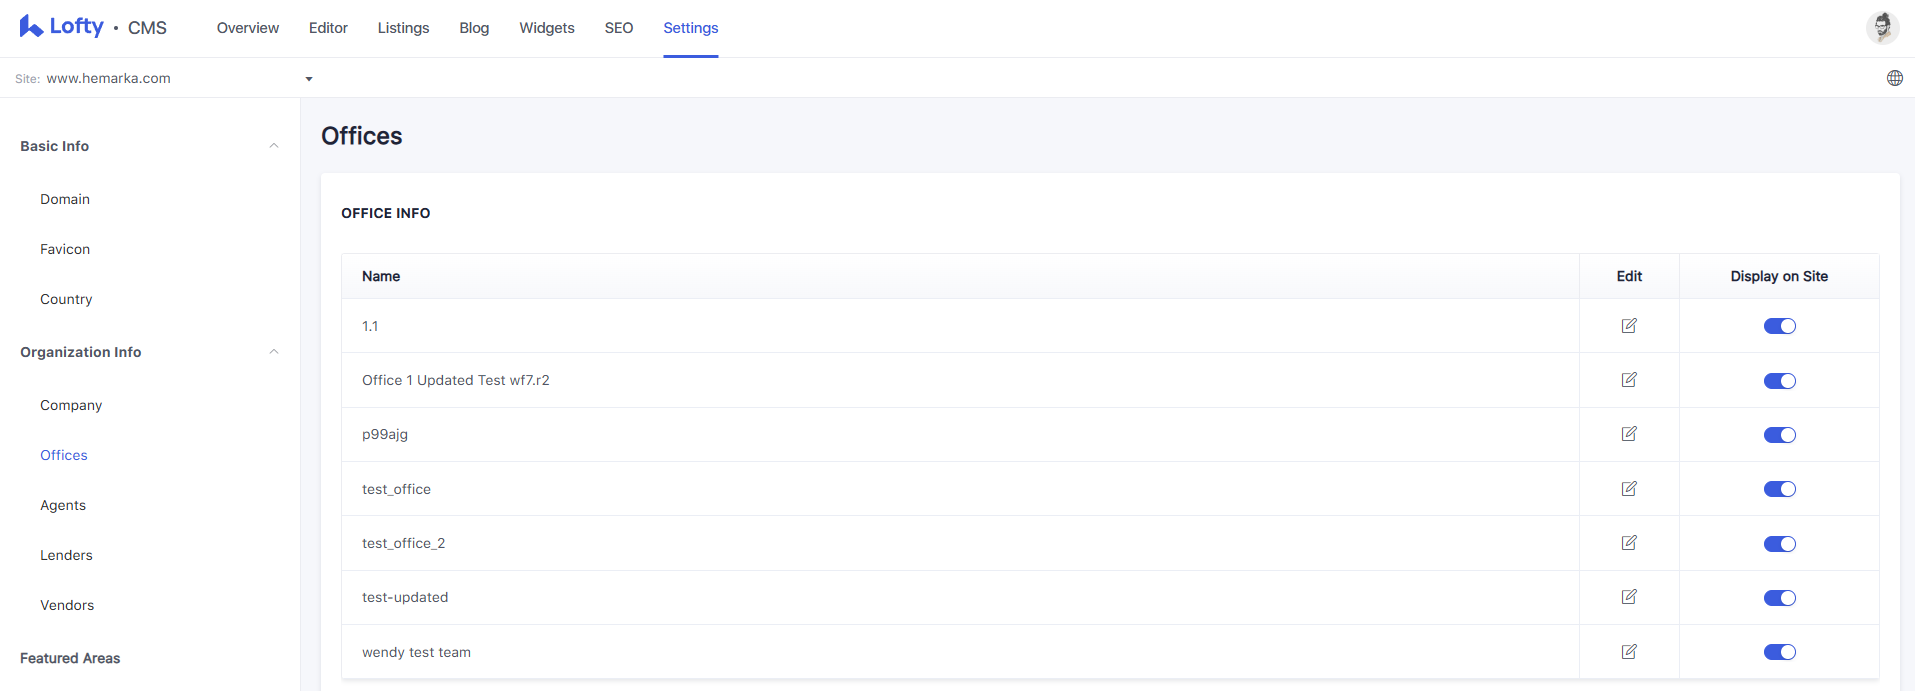Open the site selector dropdown arrow
Screen dimensions: 1915x691
coord(309,79)
